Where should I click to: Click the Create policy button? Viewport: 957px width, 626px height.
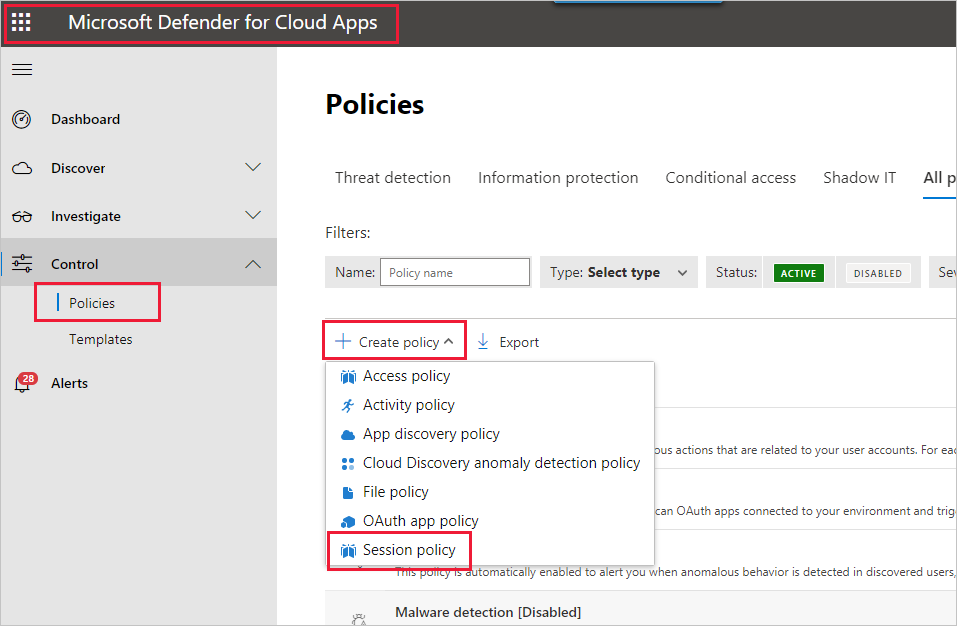(x=395, y=342)
